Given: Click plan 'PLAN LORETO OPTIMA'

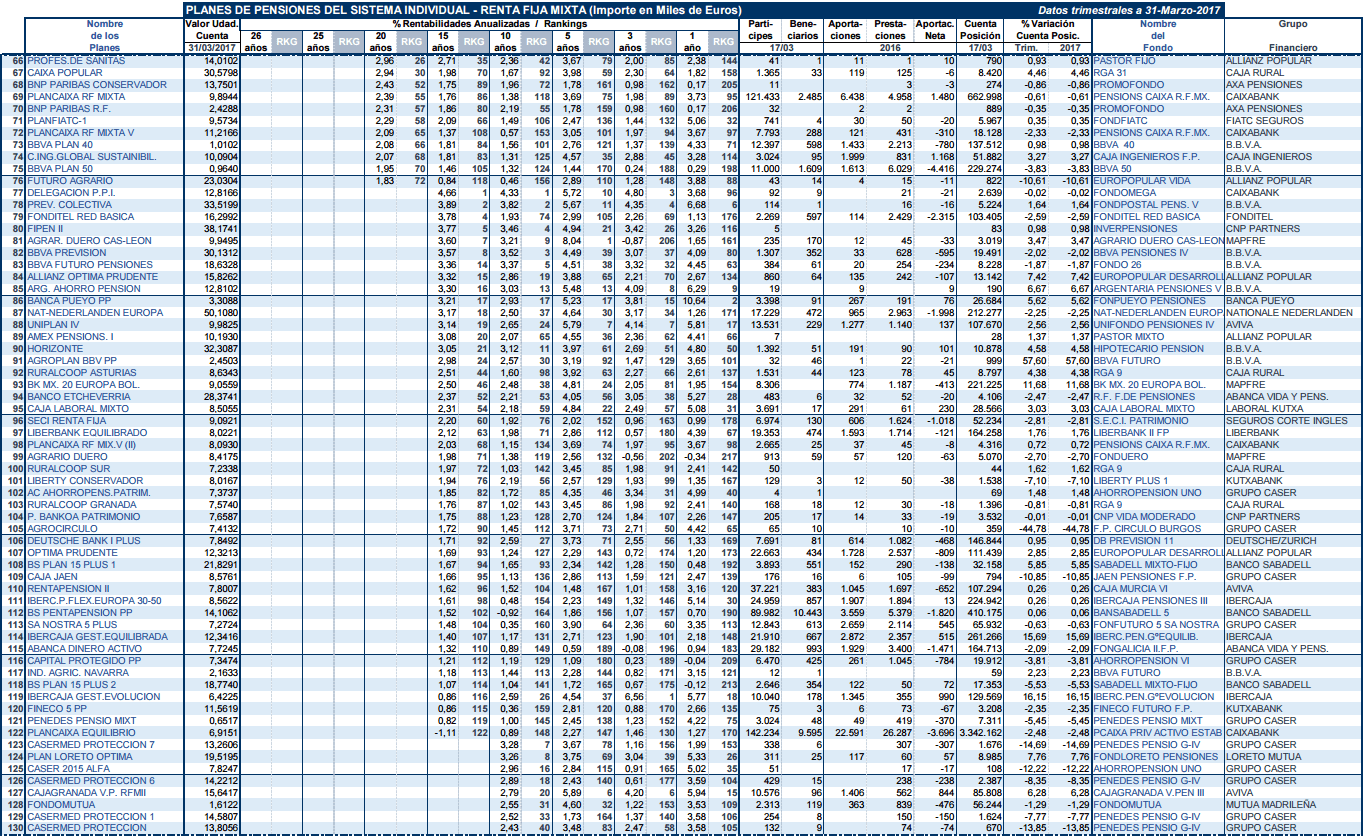Looking at the screenshot, I should (79, 755).
